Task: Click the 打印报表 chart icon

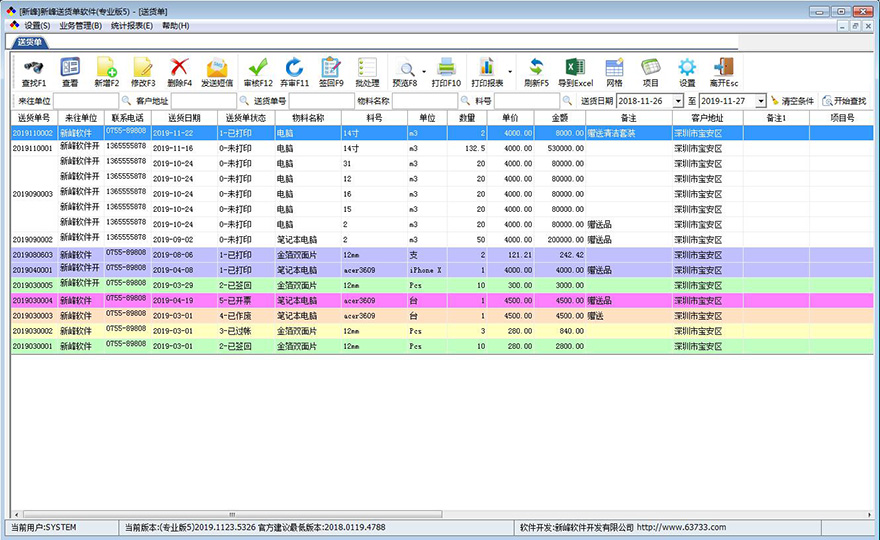Action: [487, 67]
